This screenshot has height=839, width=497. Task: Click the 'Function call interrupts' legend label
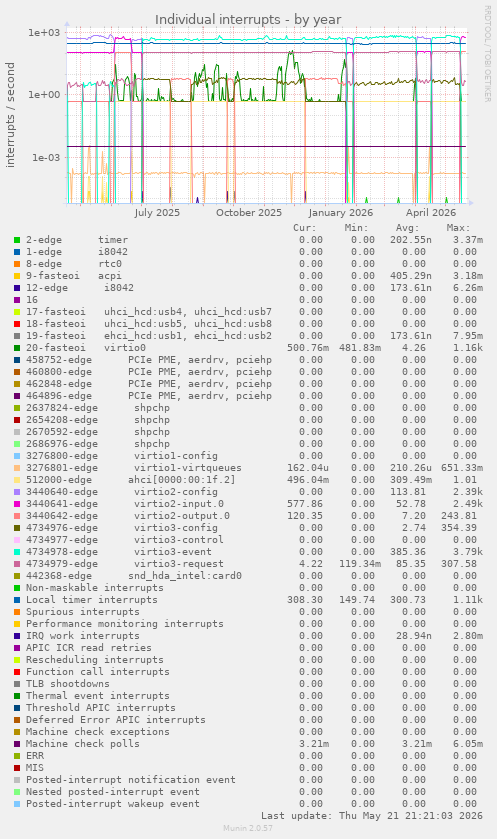(x=98, y=672)
